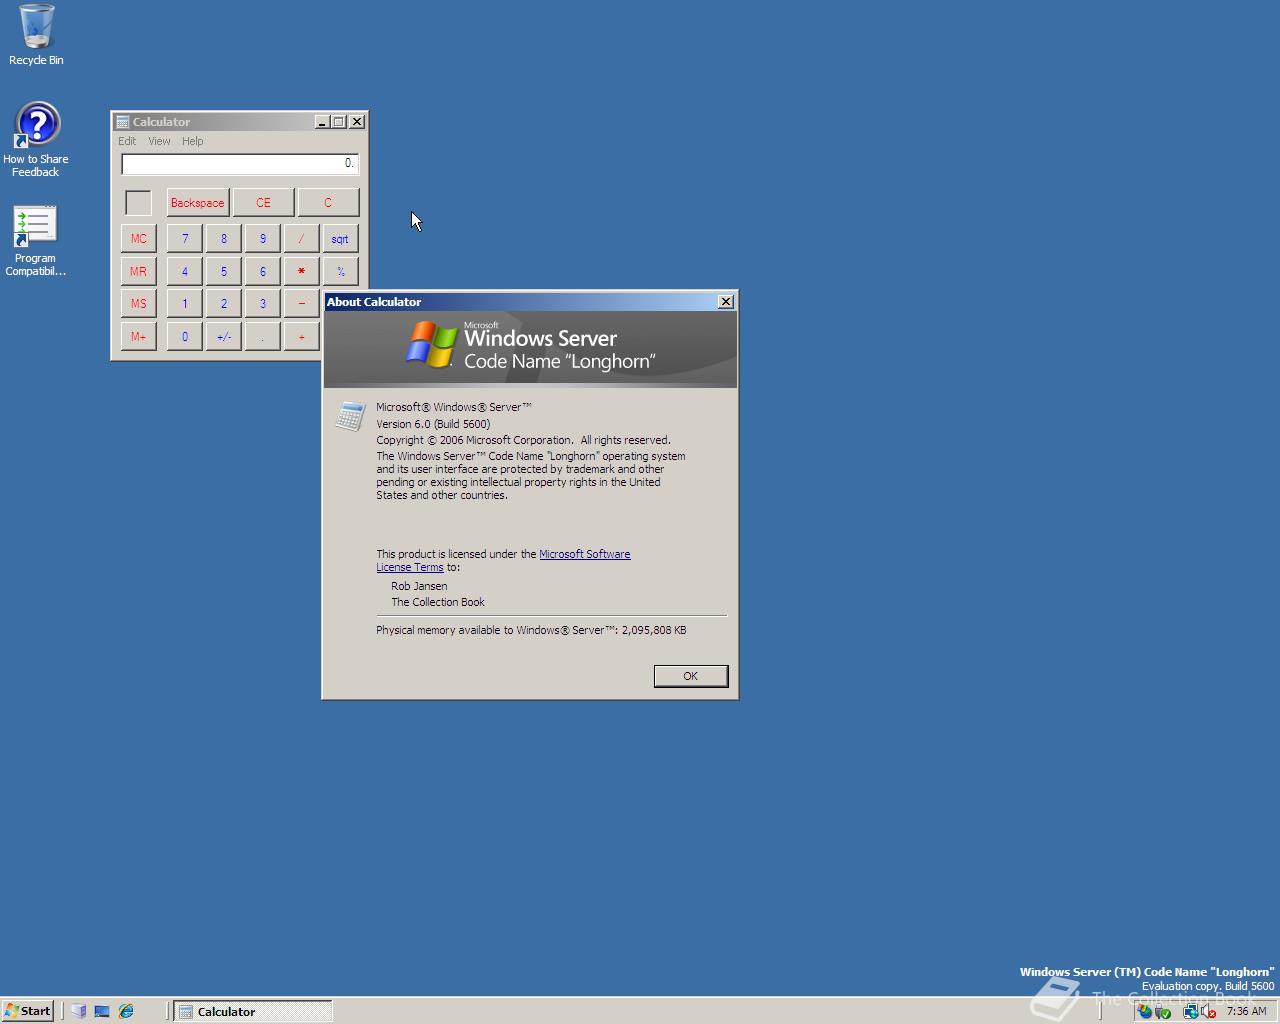Click the MR memory recall button
This screenshot has width=1280, height=1024.
point(138,271)
